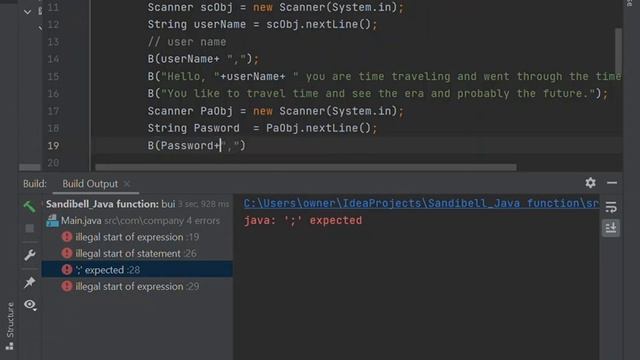
Task: Click 'Scanner PaObj' on line 17
Action: [190, 111]
